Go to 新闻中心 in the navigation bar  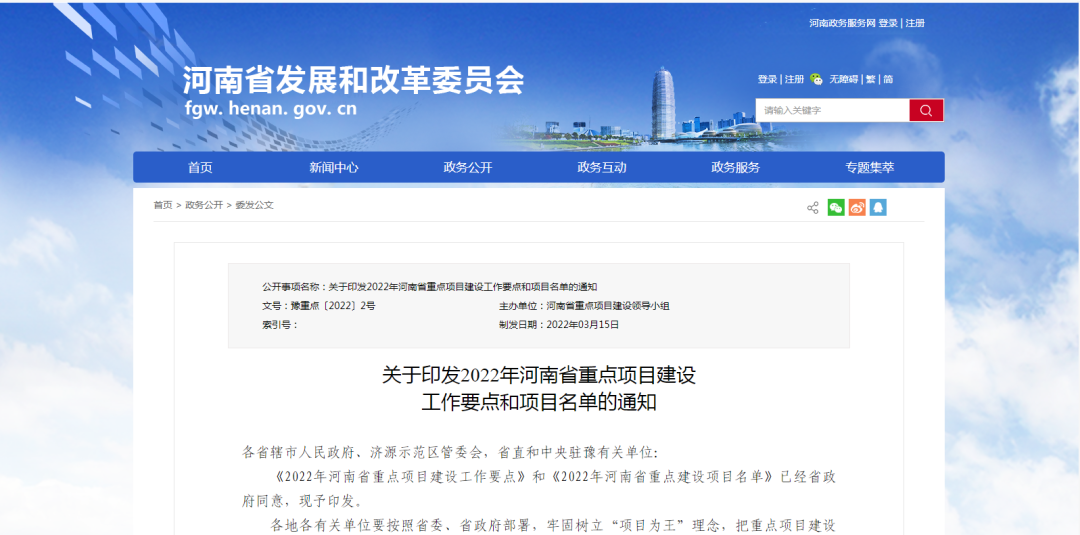click(334, 167)
